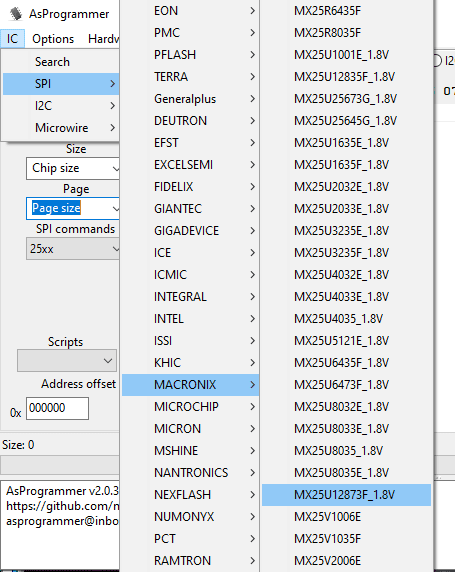
Task: Choose chip MX25R6435F
Action: click(x=346, y=11)
